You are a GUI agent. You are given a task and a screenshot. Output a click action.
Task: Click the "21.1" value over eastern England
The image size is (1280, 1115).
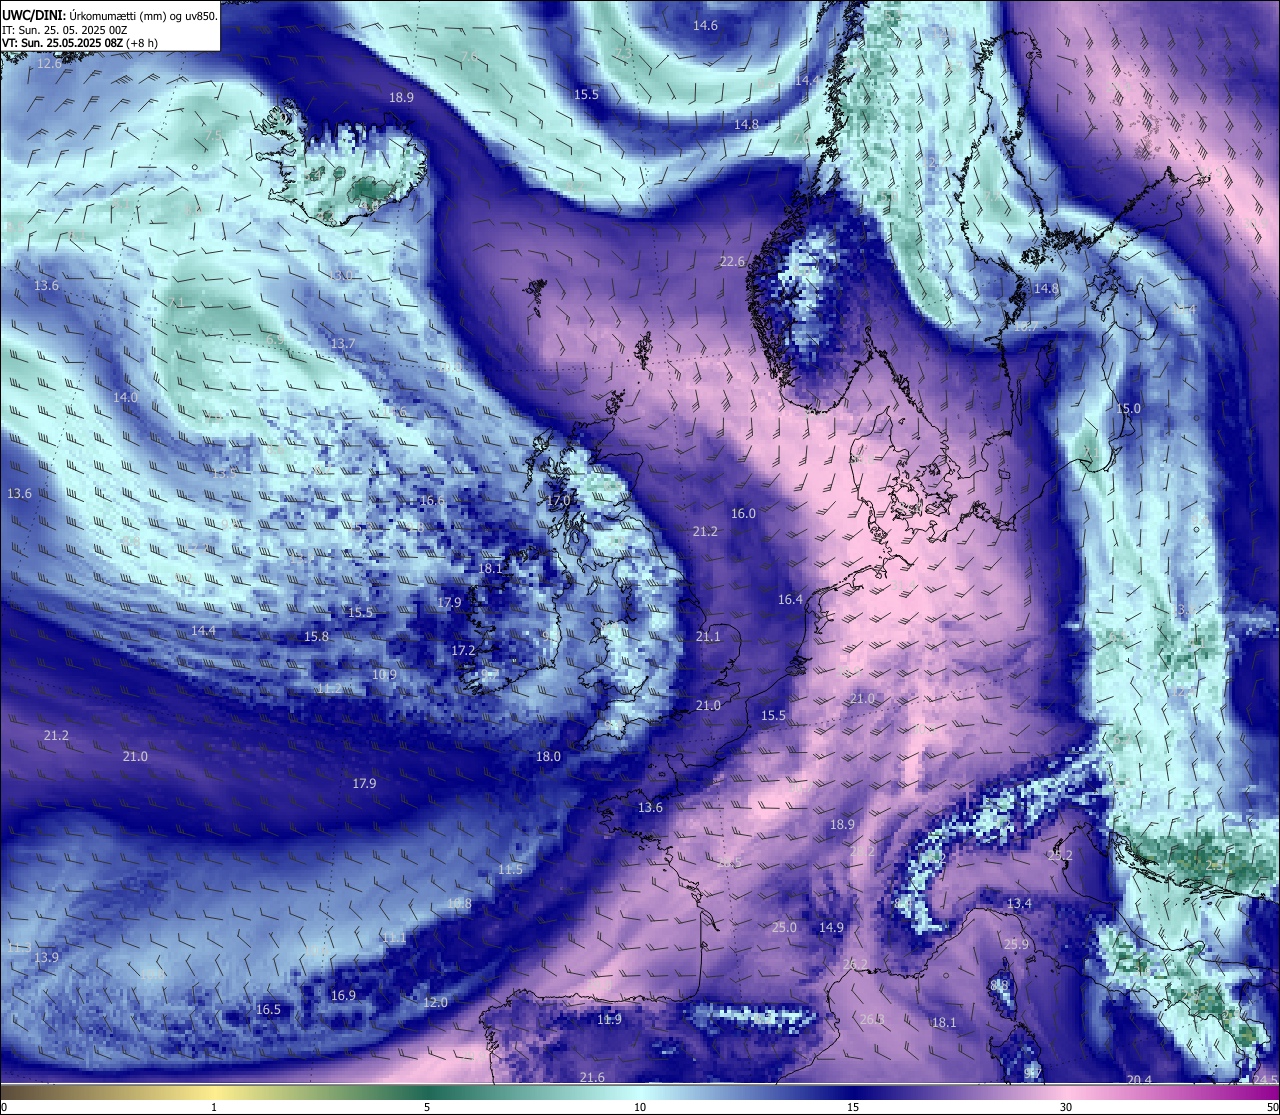pos(708,636)
